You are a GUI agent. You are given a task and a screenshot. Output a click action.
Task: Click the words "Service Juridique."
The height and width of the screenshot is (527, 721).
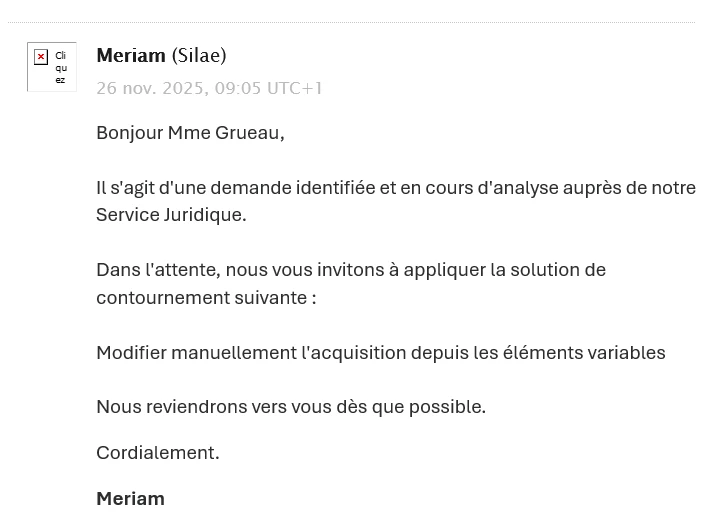(x=171, y=215)
